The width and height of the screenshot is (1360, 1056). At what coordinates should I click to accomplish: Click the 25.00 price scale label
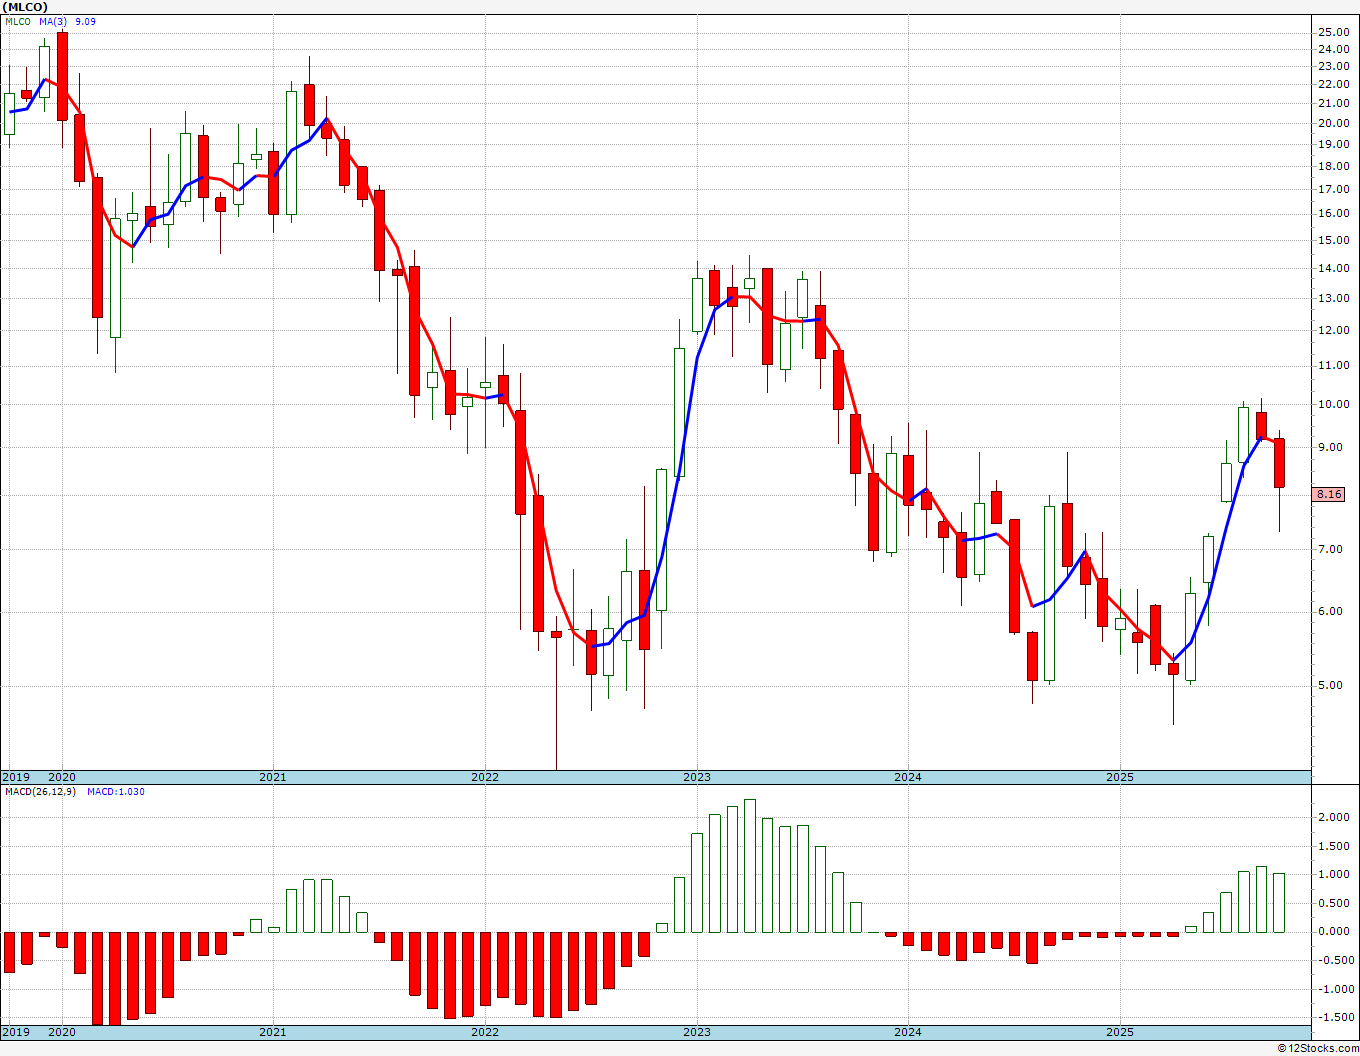pos(1333,32)
